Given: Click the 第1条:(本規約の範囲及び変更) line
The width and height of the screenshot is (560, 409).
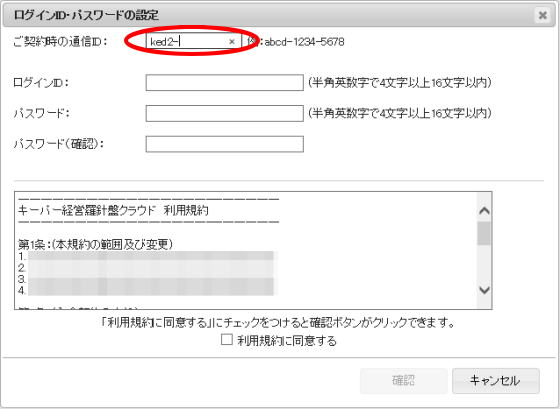Looking at the screenshot, I should tap(95, 244).
